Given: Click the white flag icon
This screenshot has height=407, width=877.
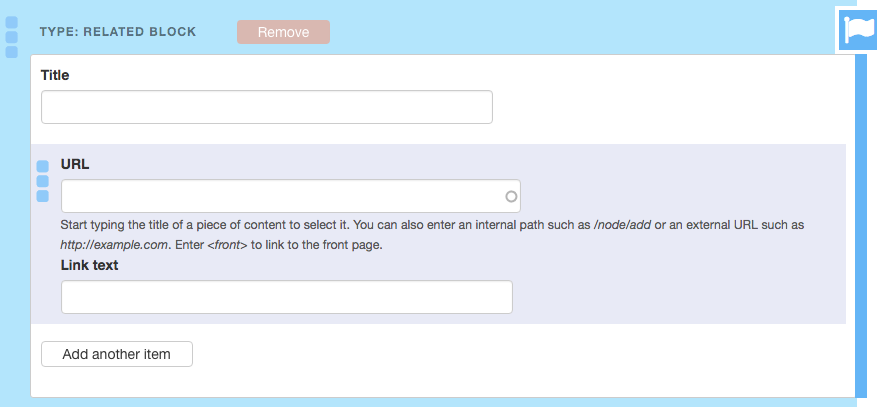Looking at the screenshot, I should 857,29.
